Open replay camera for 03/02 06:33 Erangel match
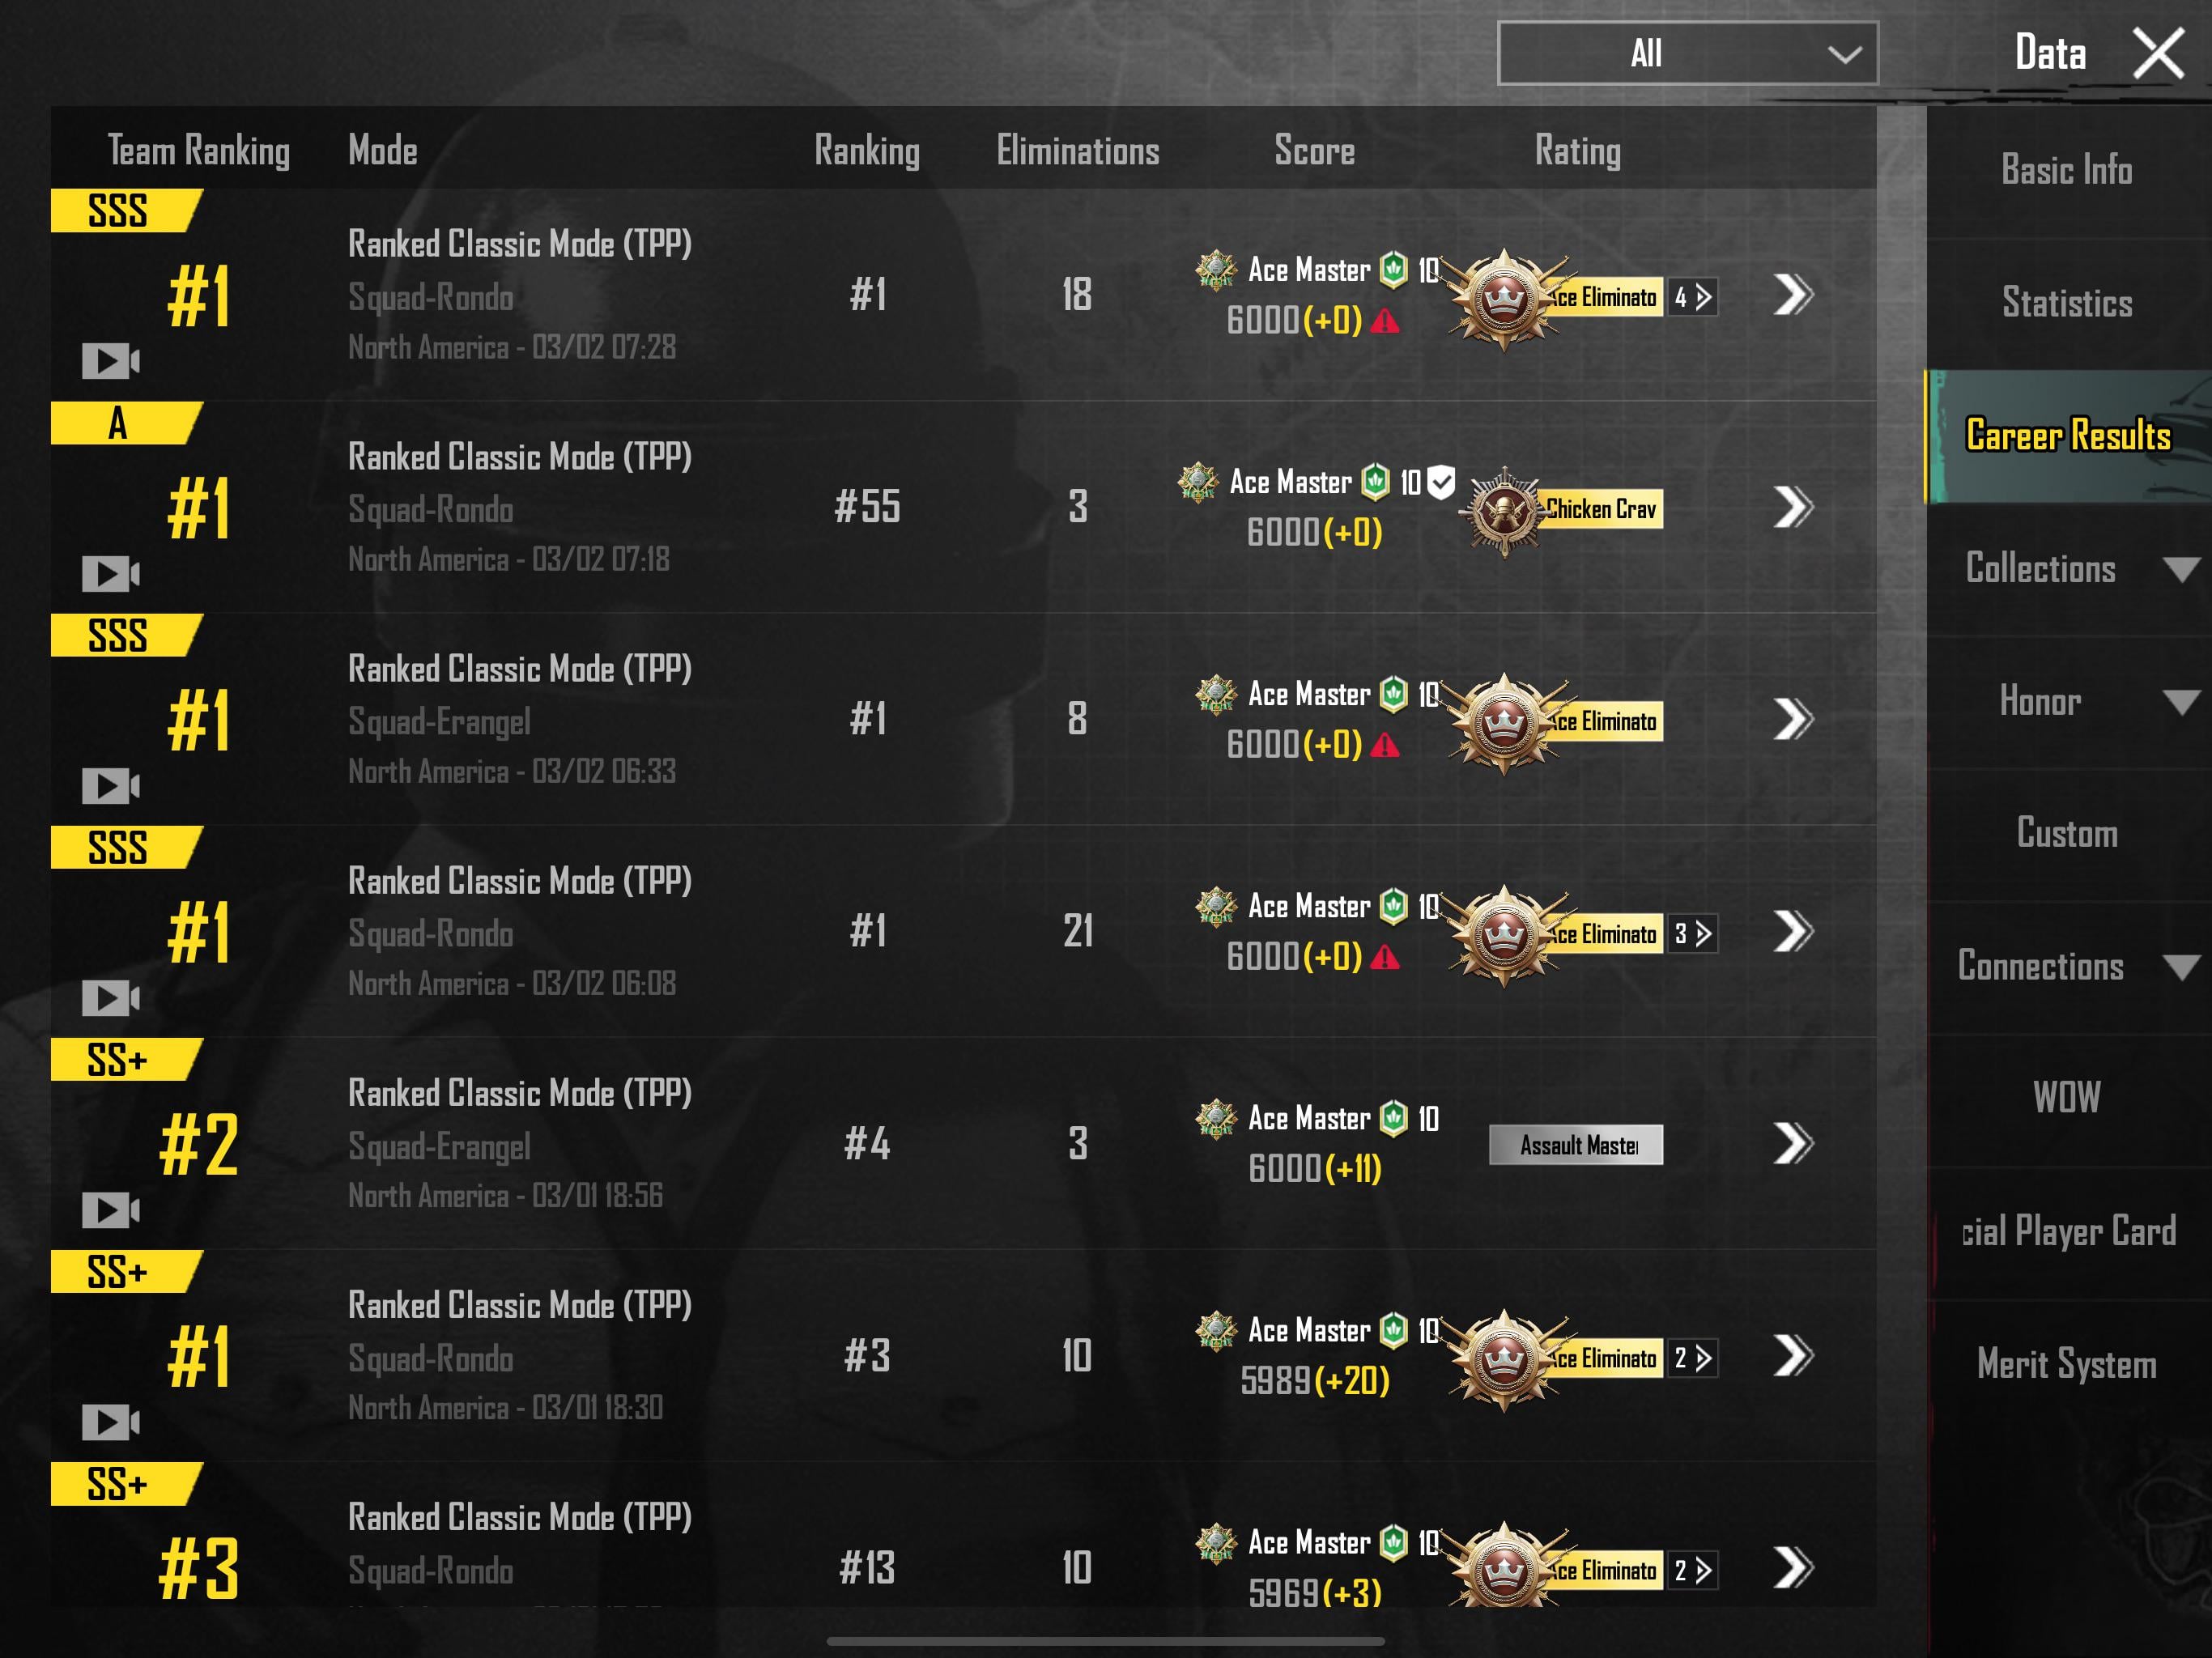The height and width of the screenshot is (1658, 2212). 110,786
